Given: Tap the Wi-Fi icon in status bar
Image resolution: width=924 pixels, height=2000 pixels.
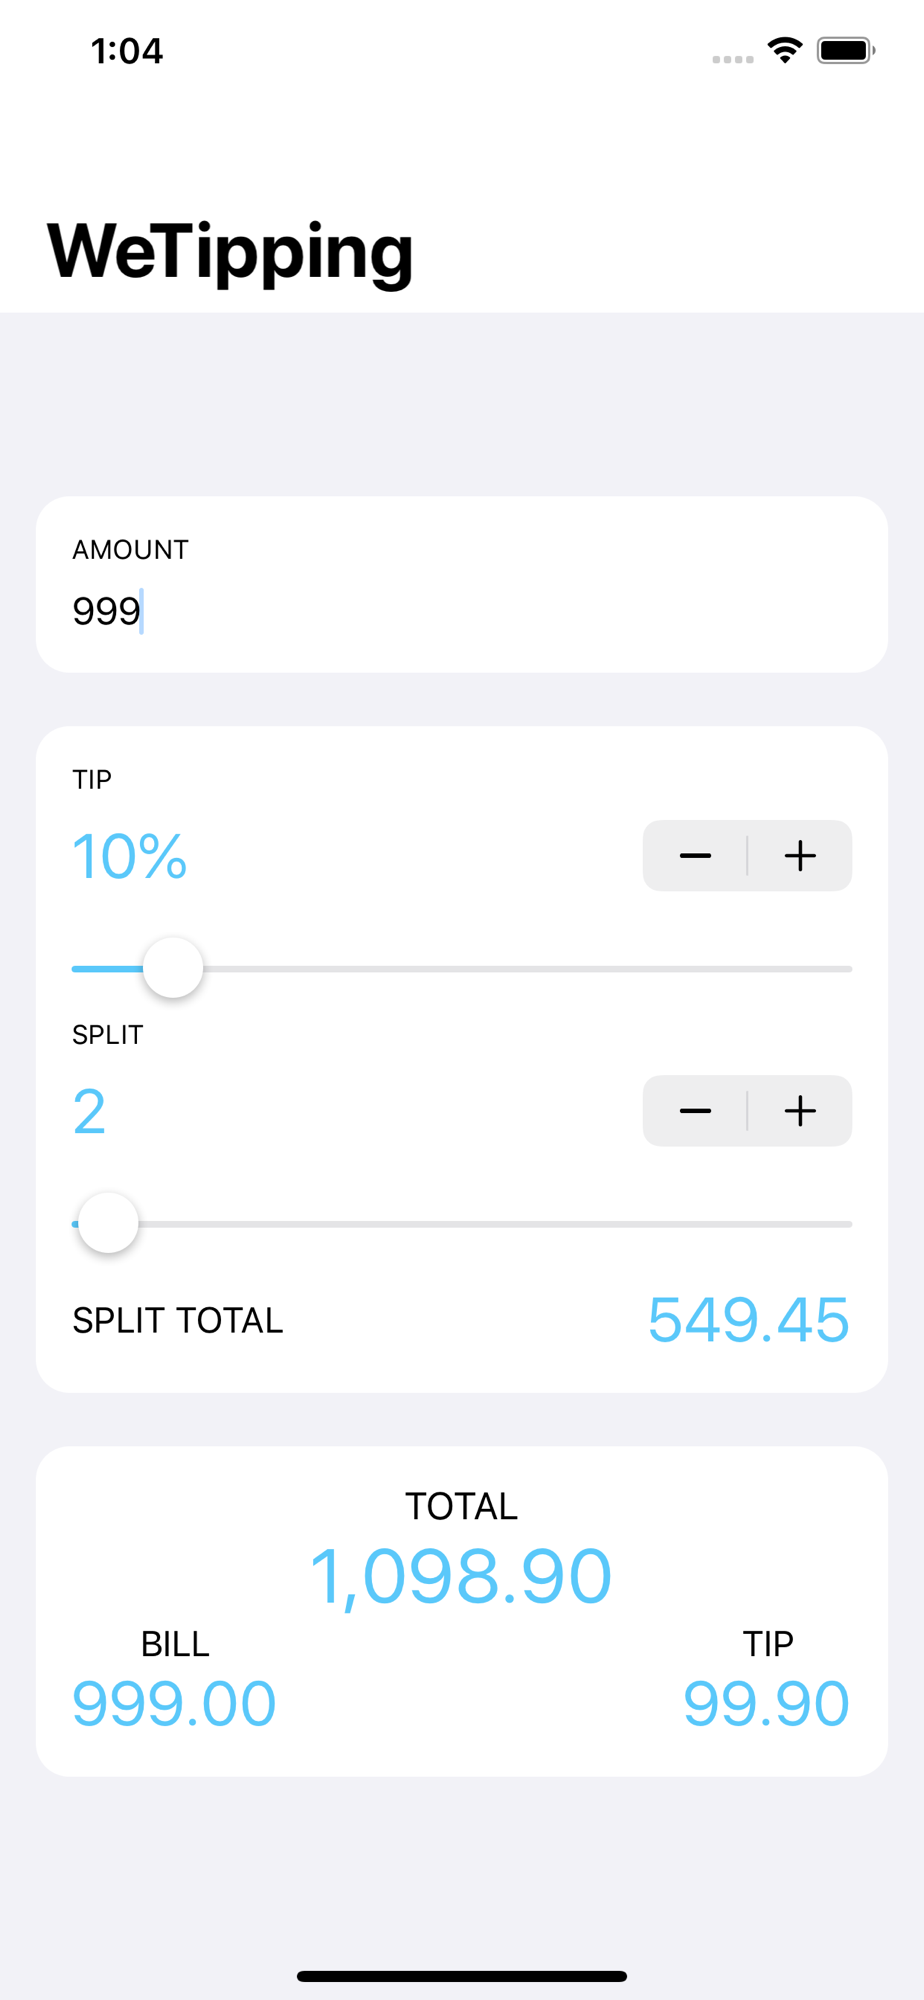Looking at the screenshot, I should click(x=785, y=50).
